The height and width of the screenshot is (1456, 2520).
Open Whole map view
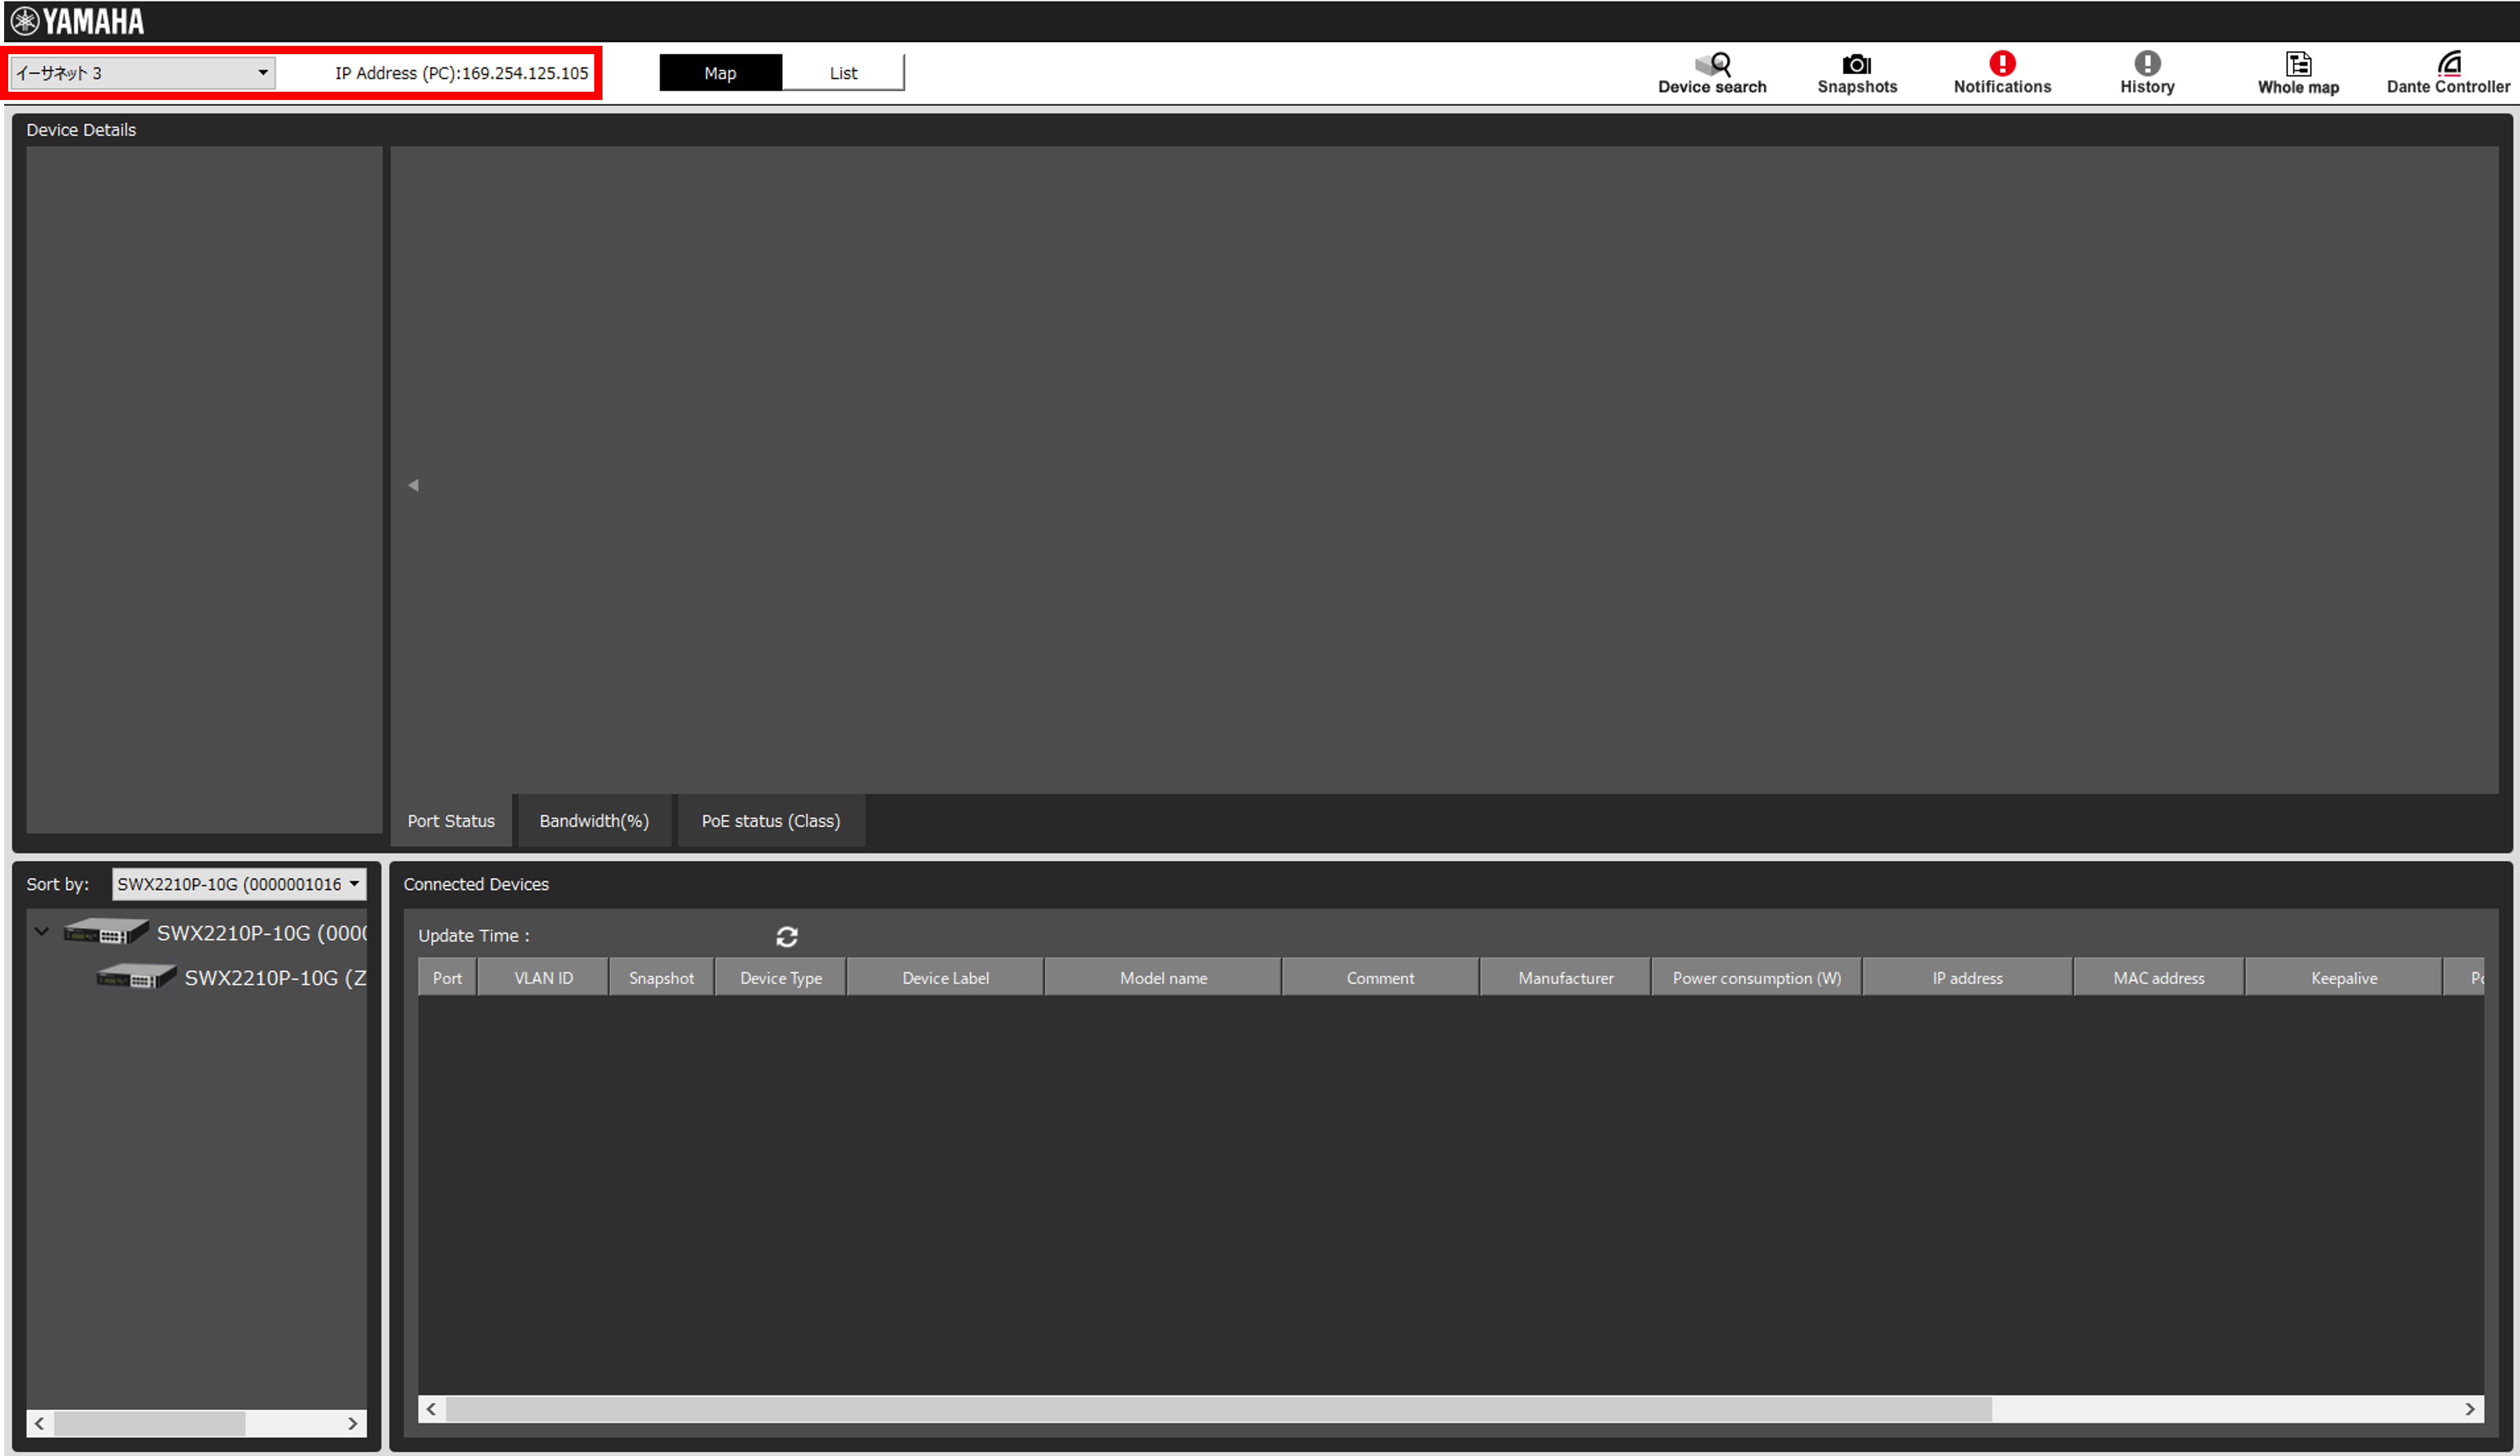[x=2297, y=73]
